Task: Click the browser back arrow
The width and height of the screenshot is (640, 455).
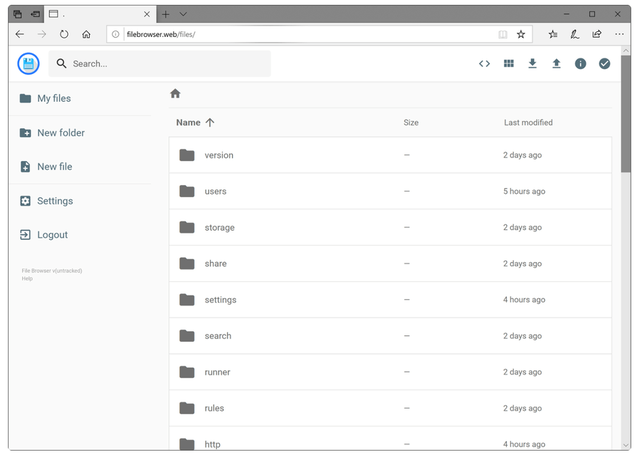Action: 20,34
